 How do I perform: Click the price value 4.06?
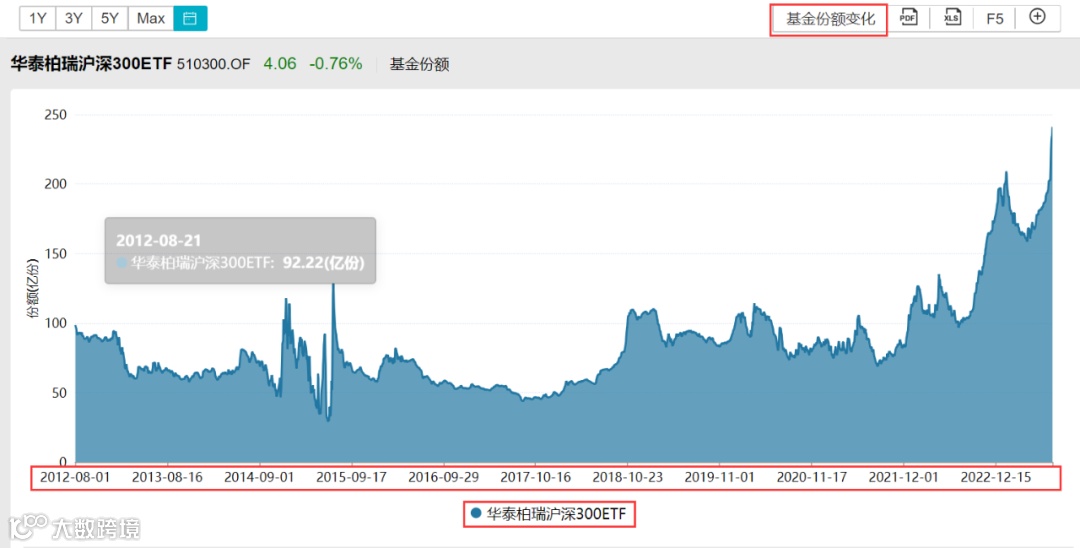coord(280,64)
